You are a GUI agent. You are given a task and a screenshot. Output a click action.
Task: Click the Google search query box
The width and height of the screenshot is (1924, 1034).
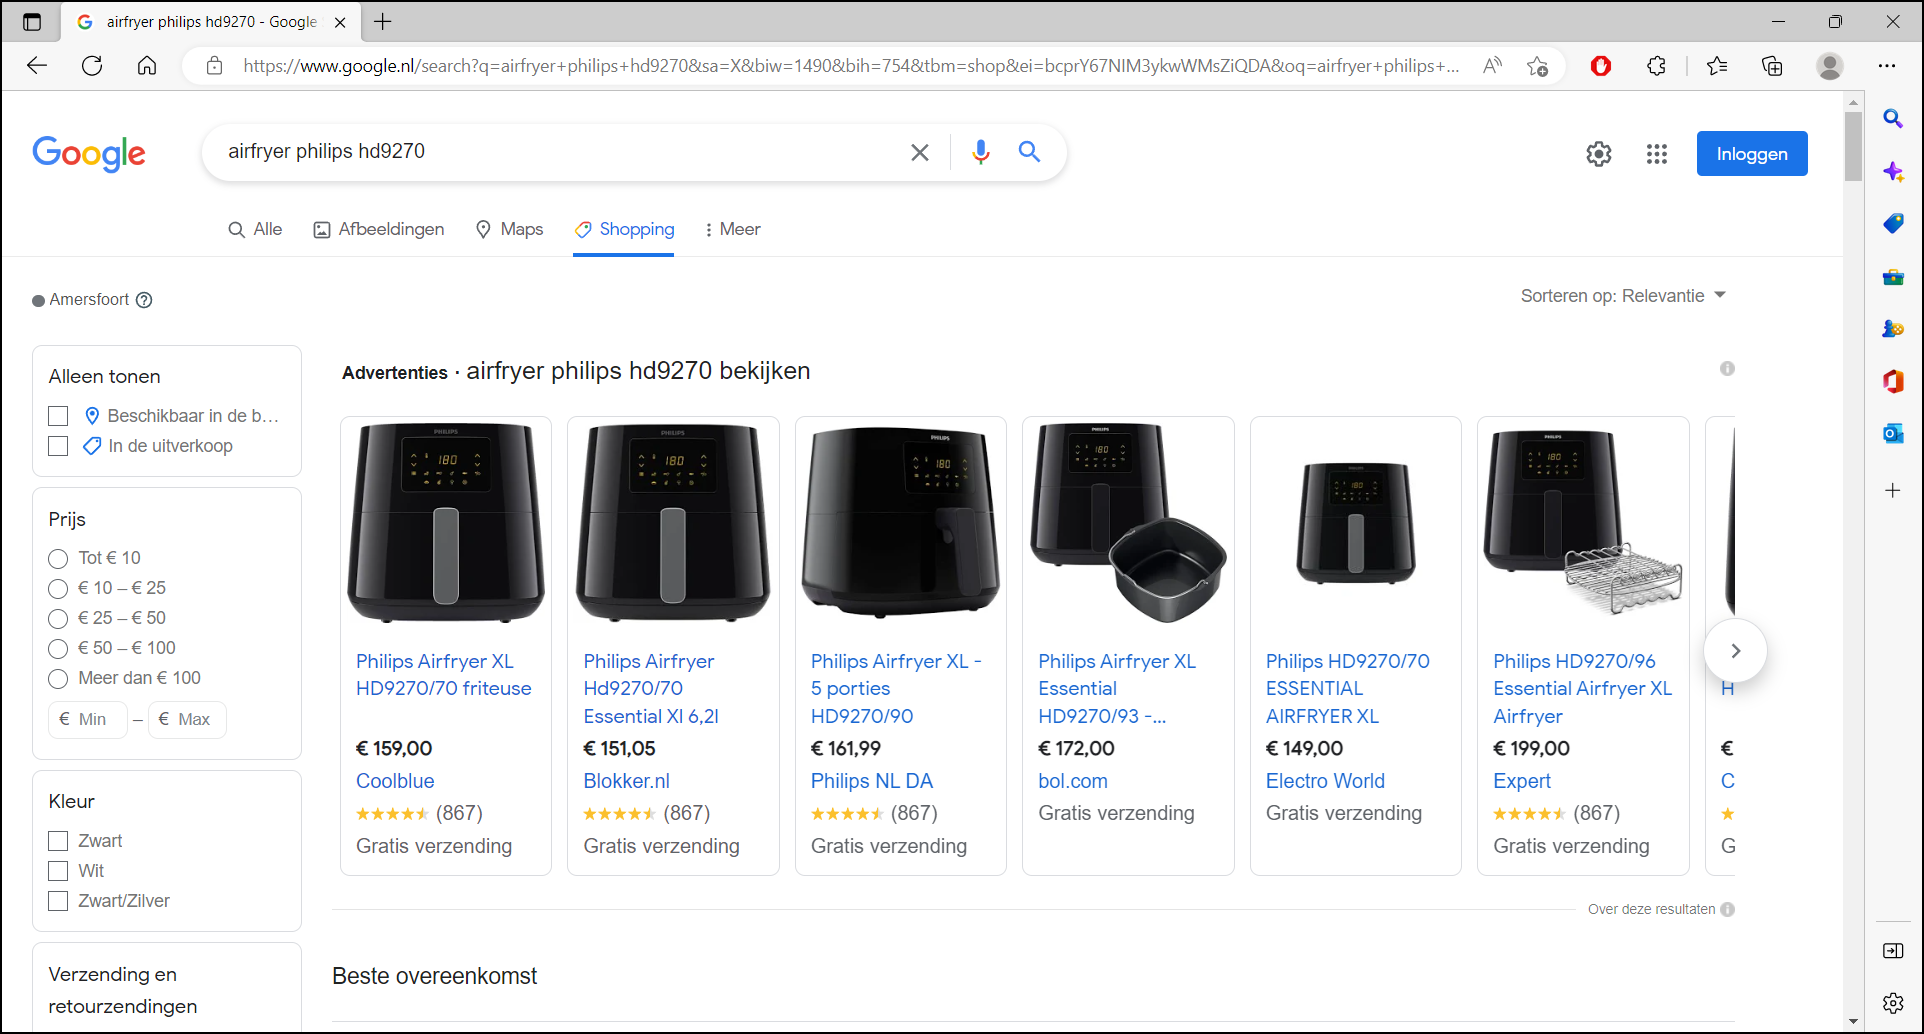point(560,152)
